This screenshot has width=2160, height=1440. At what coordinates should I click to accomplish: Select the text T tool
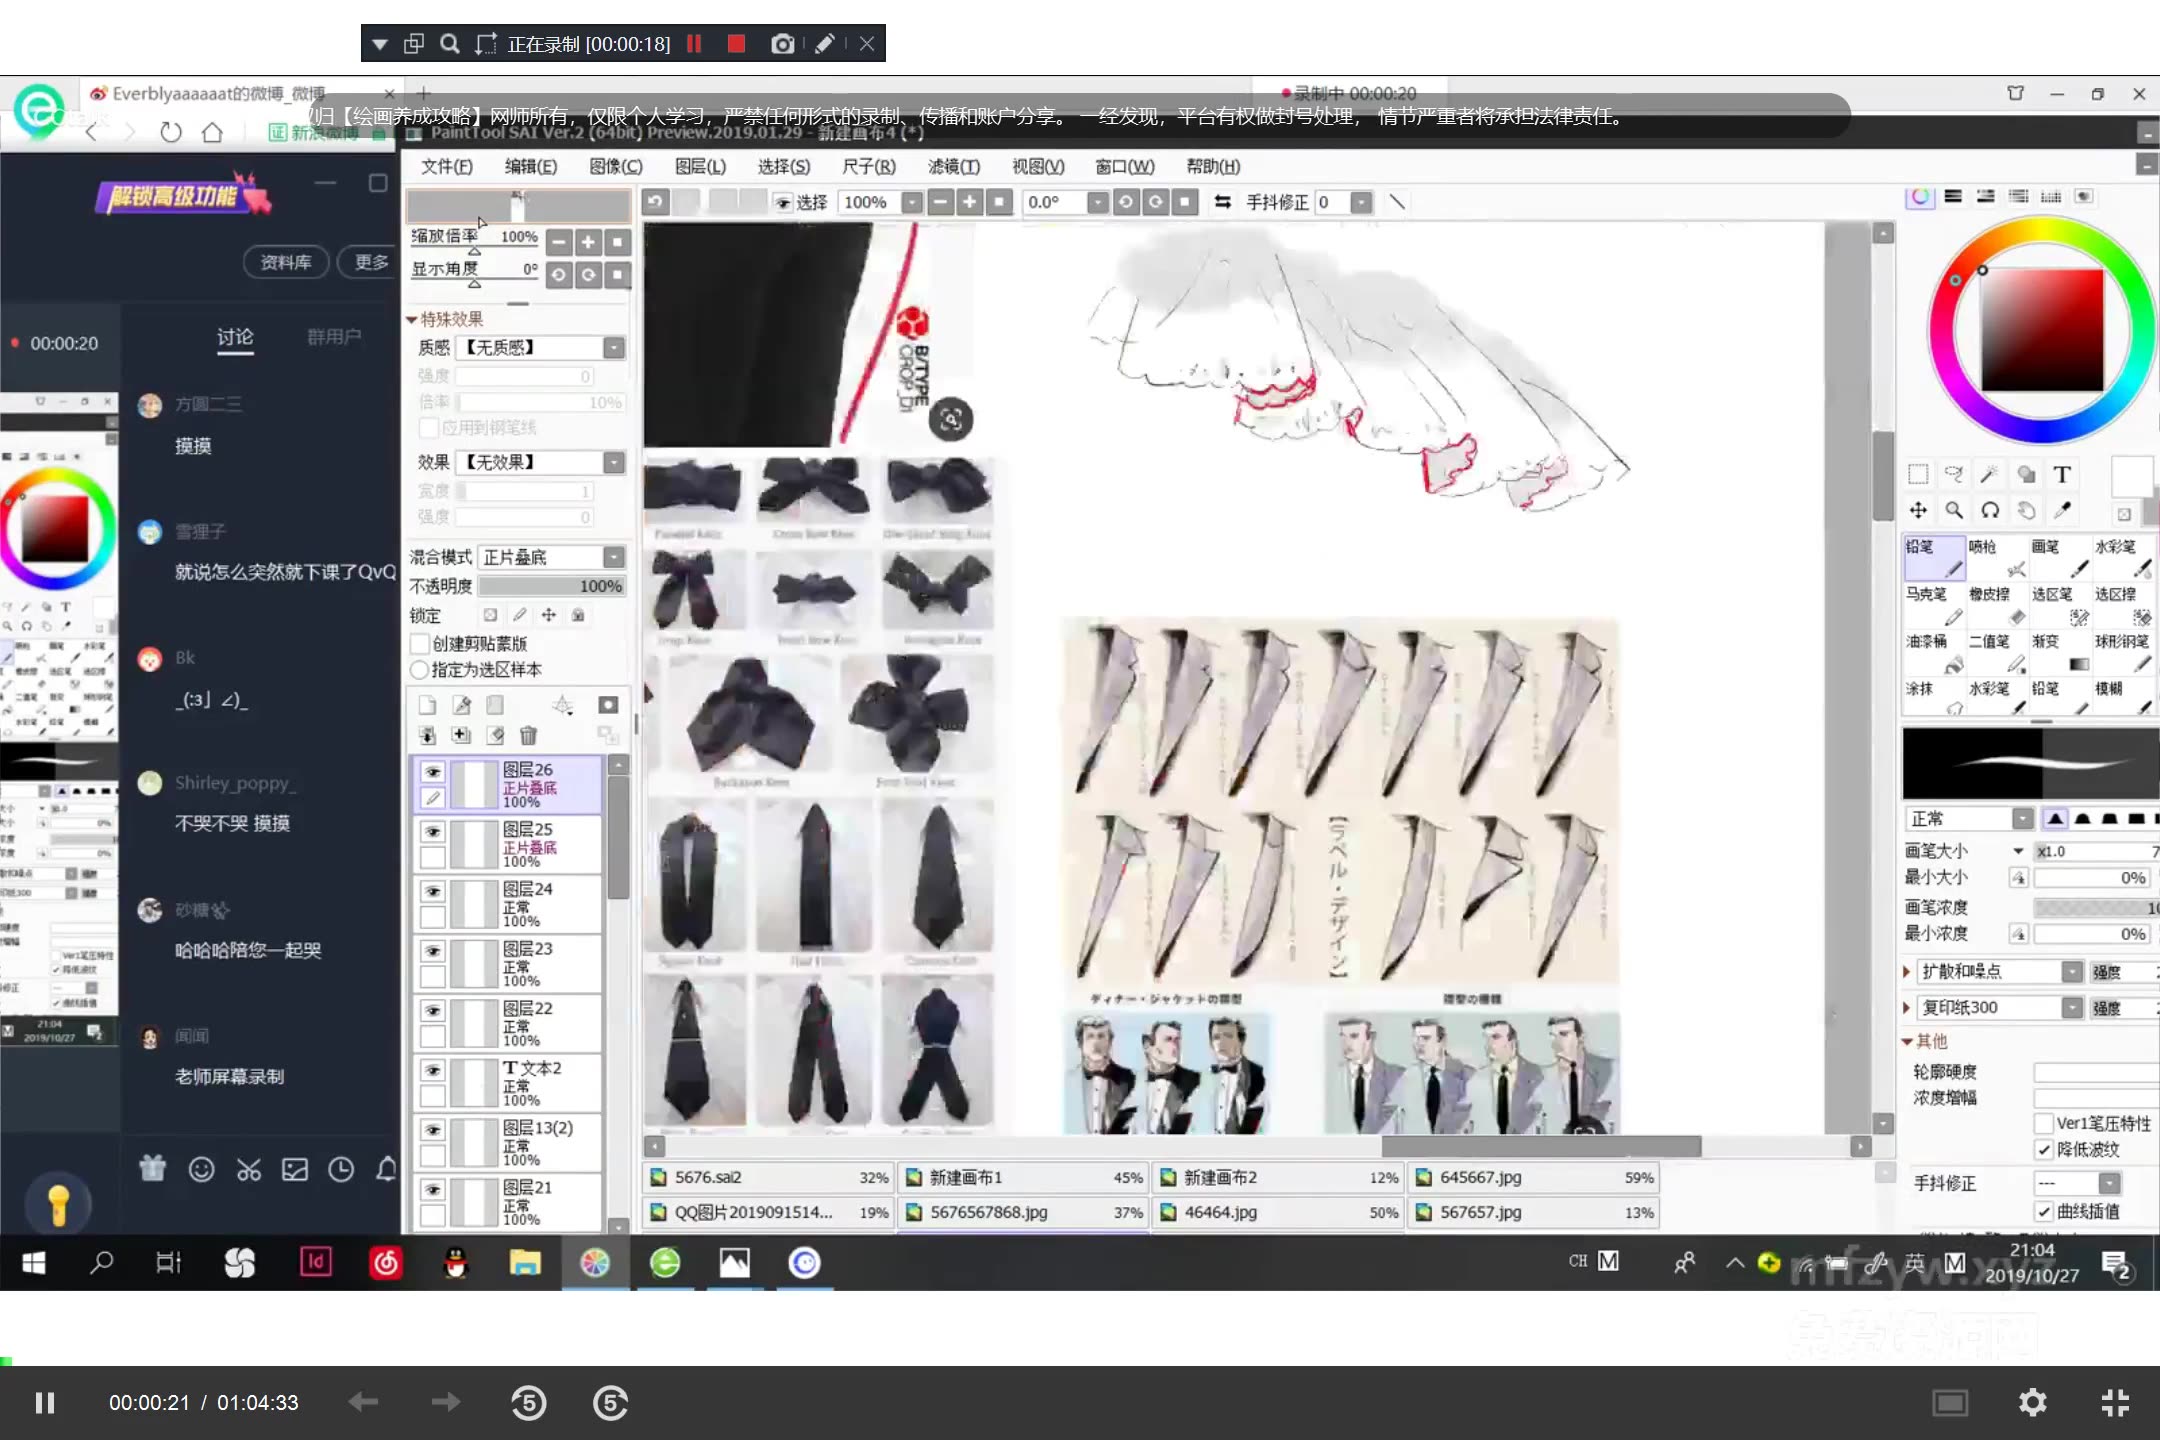[2062, 474]
